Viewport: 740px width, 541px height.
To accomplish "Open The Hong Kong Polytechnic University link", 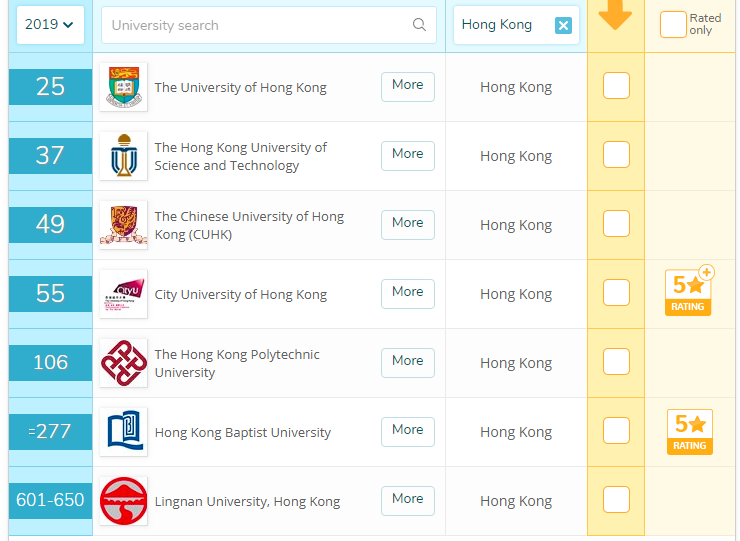I will (237, 363).
